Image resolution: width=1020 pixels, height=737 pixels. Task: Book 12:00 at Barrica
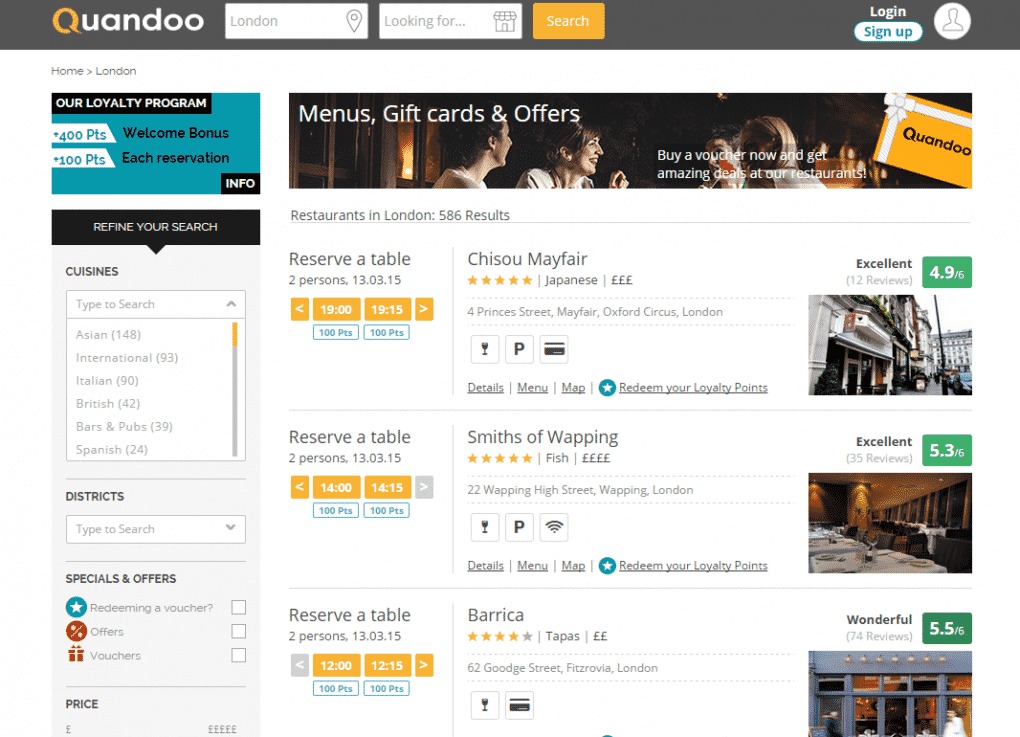336,665
